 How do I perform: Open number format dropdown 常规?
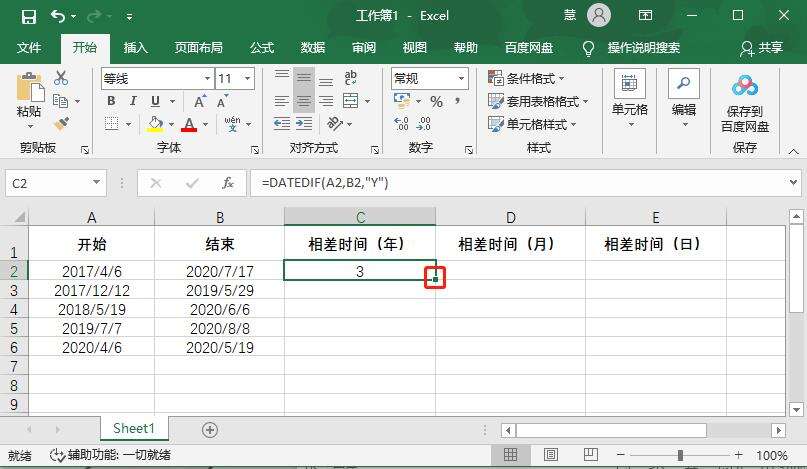click(462, 79)
